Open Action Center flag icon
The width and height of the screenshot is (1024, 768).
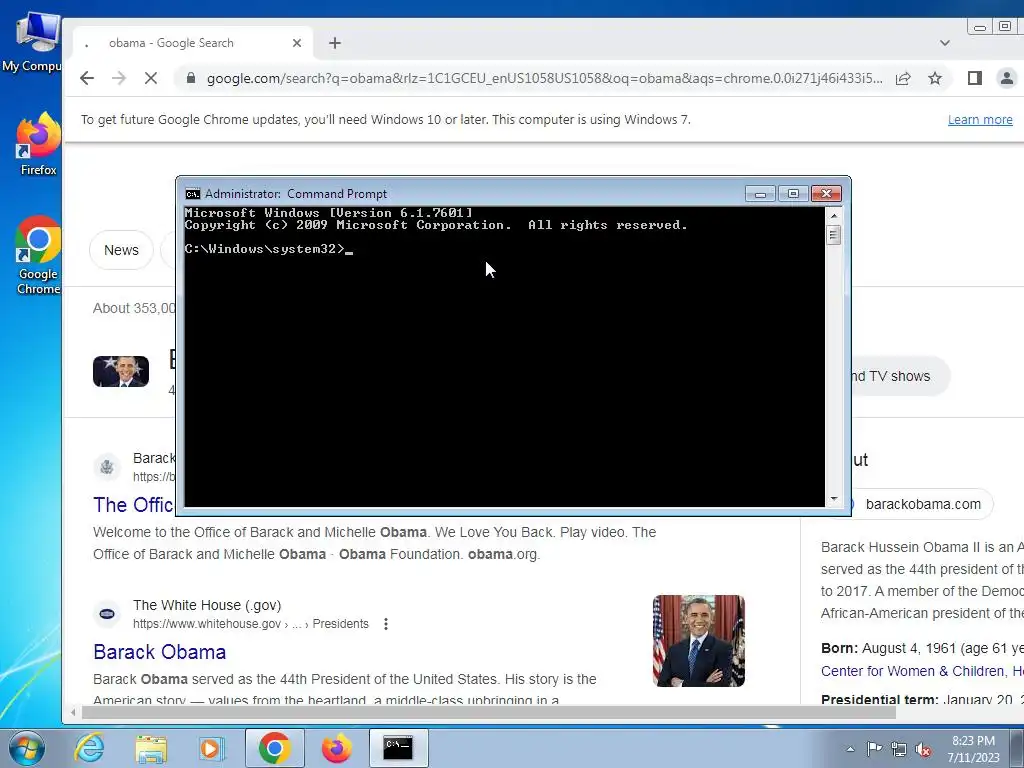[874, 749]
